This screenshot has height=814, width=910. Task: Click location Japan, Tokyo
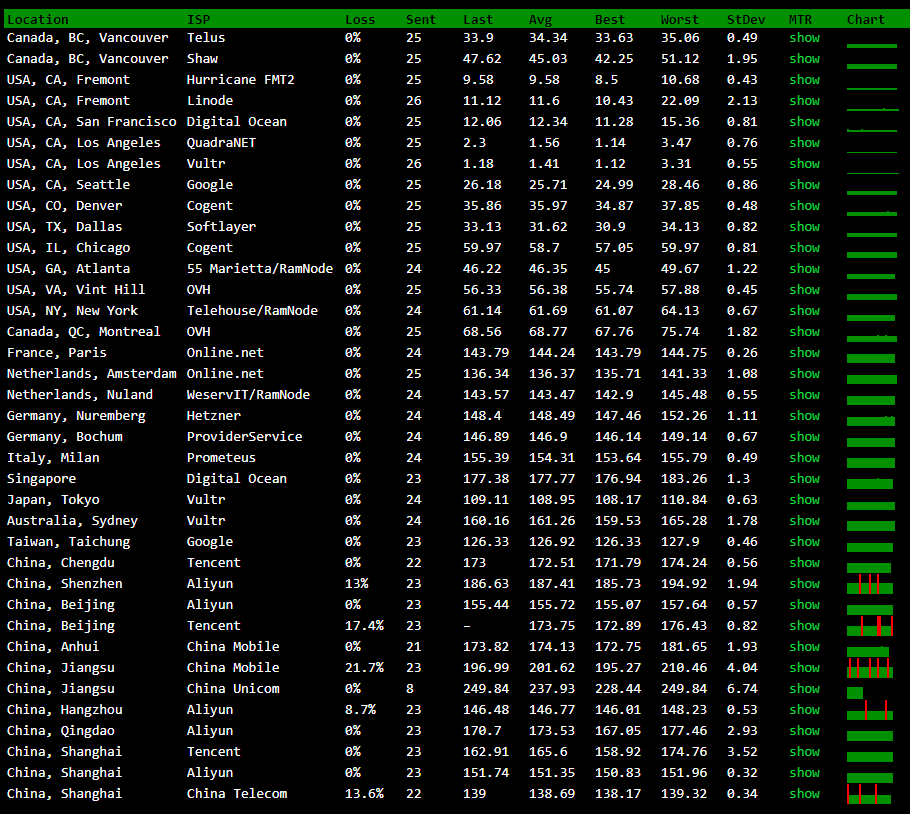click(x=53, y=500)
